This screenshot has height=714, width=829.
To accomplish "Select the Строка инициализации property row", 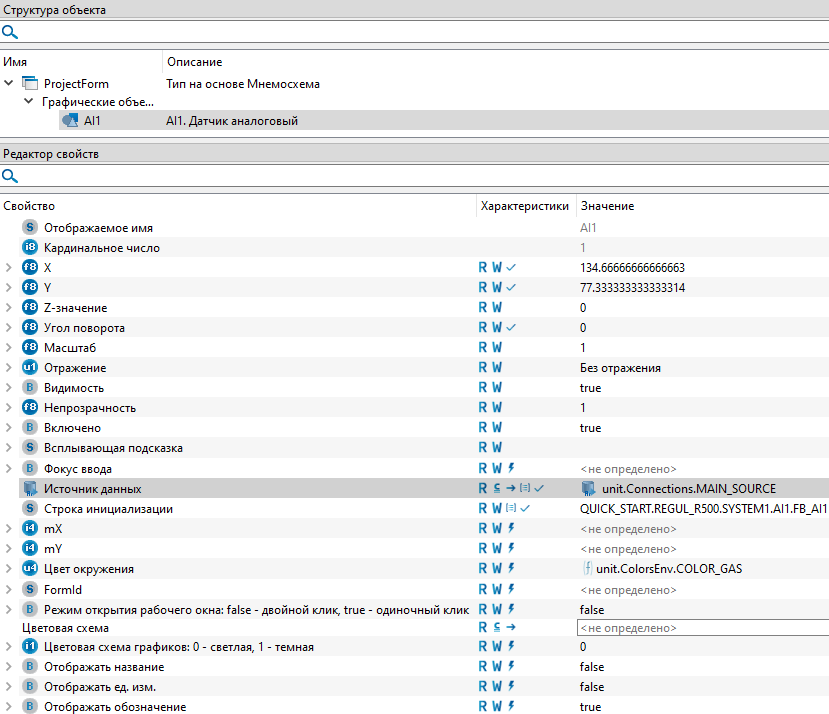I will tap(108, 509).
